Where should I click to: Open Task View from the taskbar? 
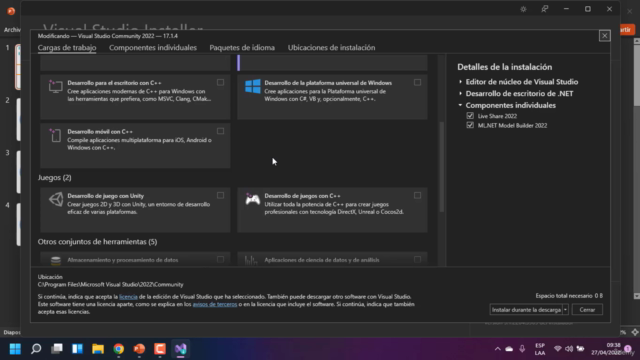(57, 349)
